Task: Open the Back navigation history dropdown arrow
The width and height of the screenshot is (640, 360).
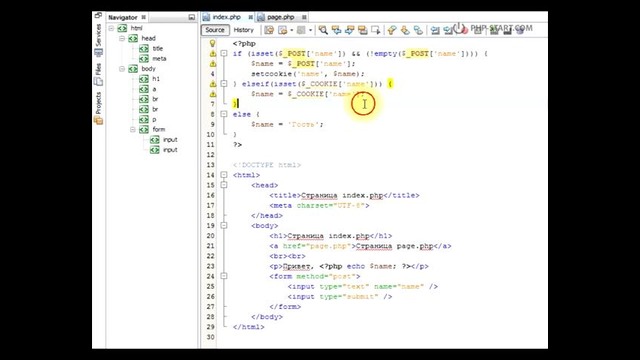Action: [291, 30]
